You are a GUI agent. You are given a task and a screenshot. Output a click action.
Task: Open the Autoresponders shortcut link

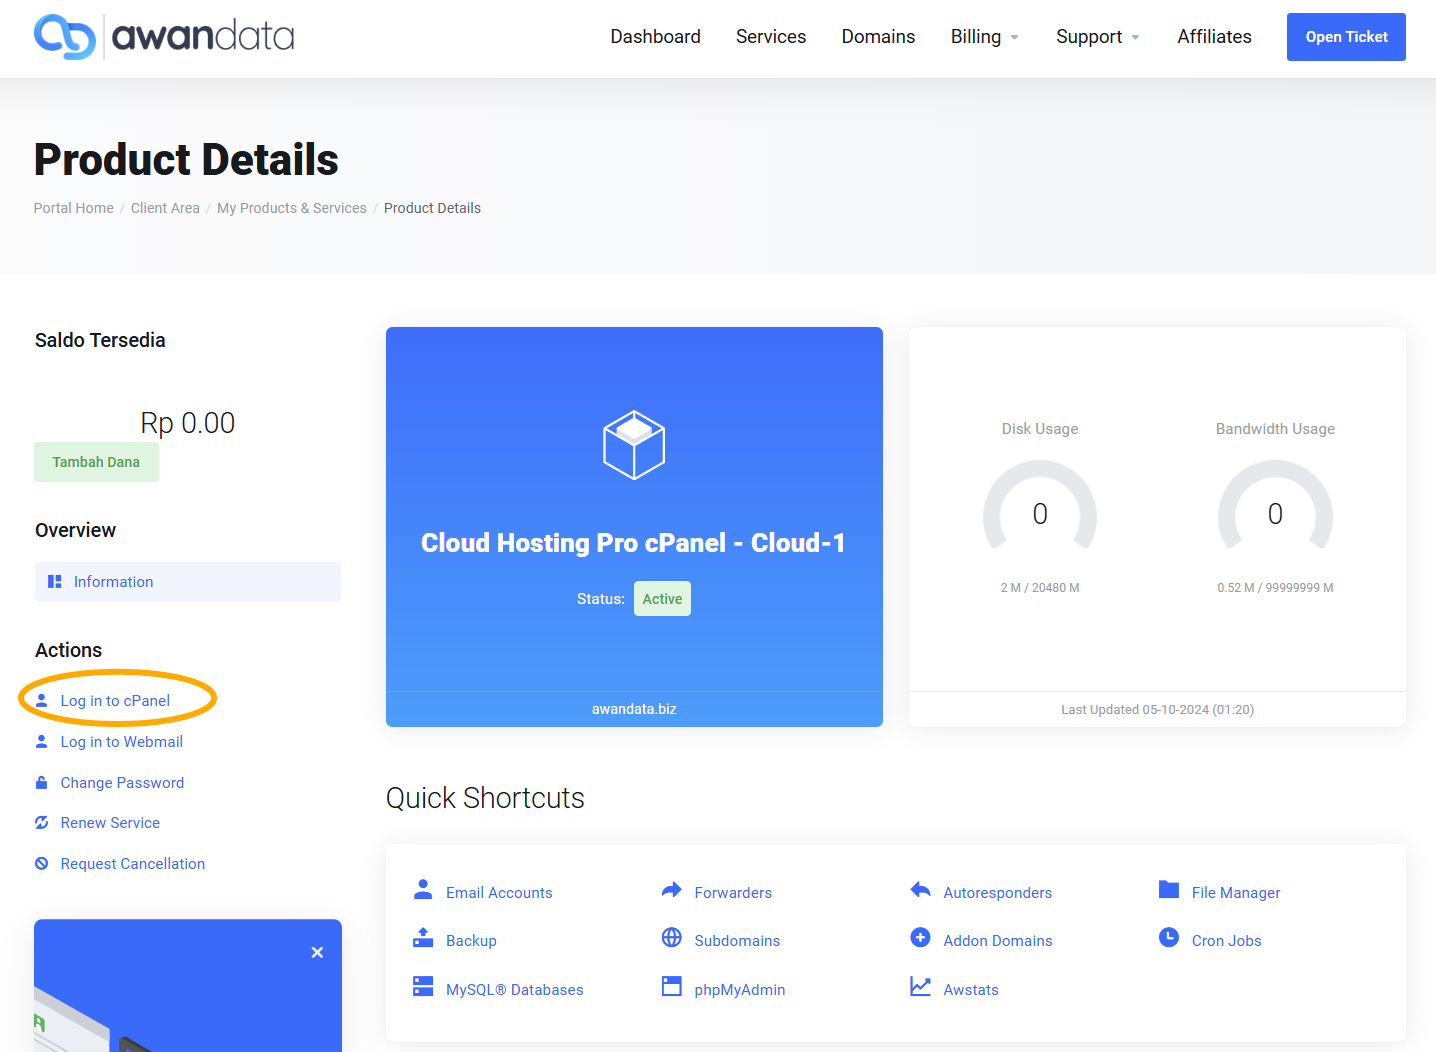pyautogui.click(x=998, y=893)
